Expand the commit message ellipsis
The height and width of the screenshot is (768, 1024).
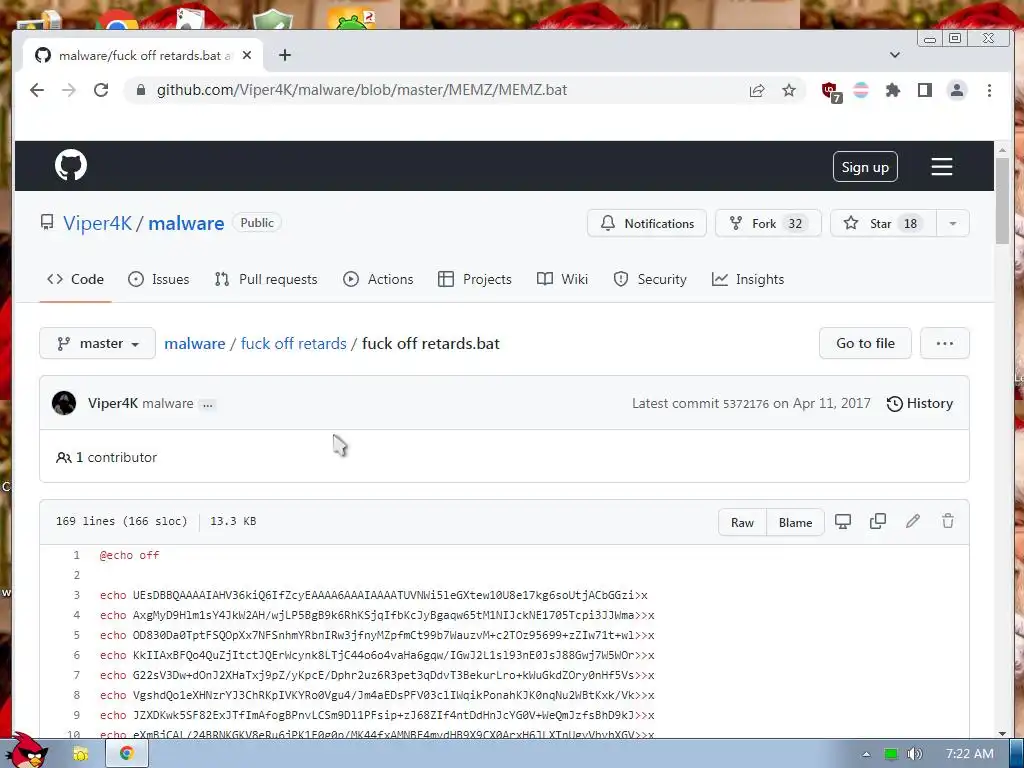(208, 405)
